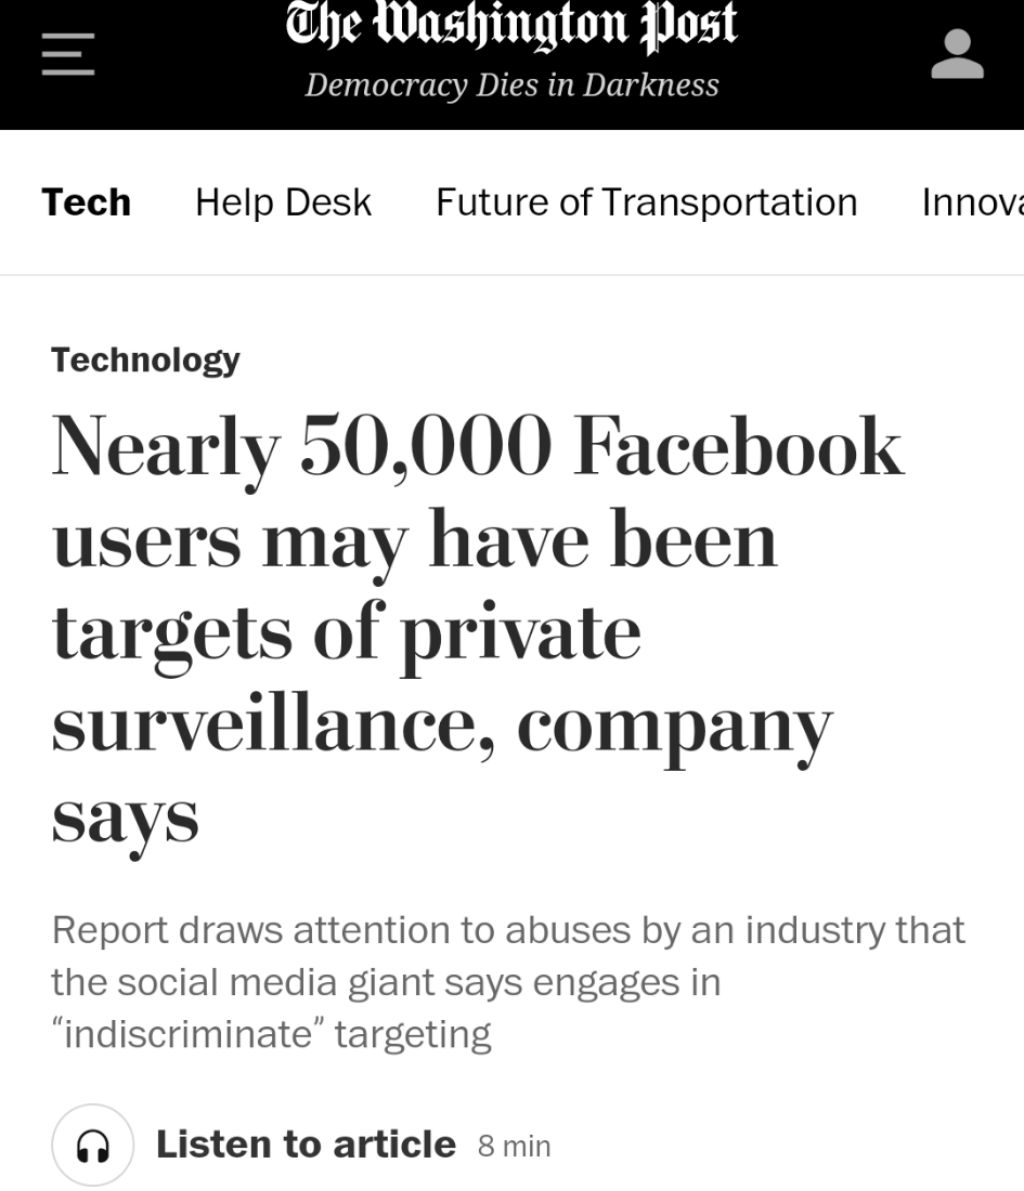Open the hamburger navigation menu
This screenshot has height=1191, width=1024.
pyautogui.click(x=68, y=55)
